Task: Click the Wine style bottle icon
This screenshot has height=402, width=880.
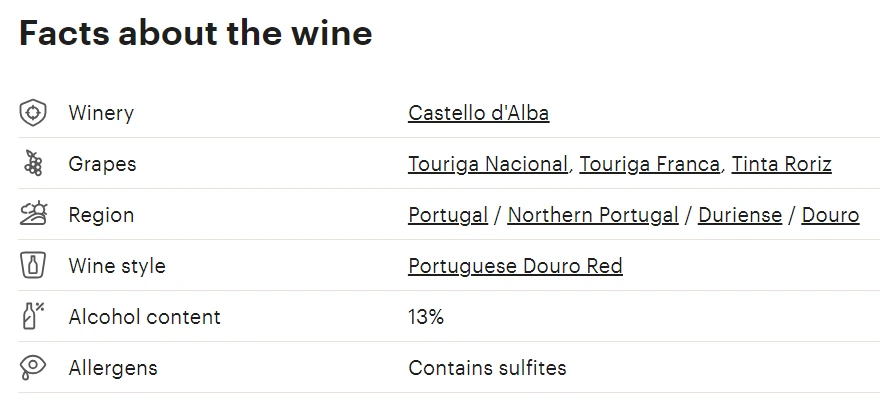Action: [33, 266]
